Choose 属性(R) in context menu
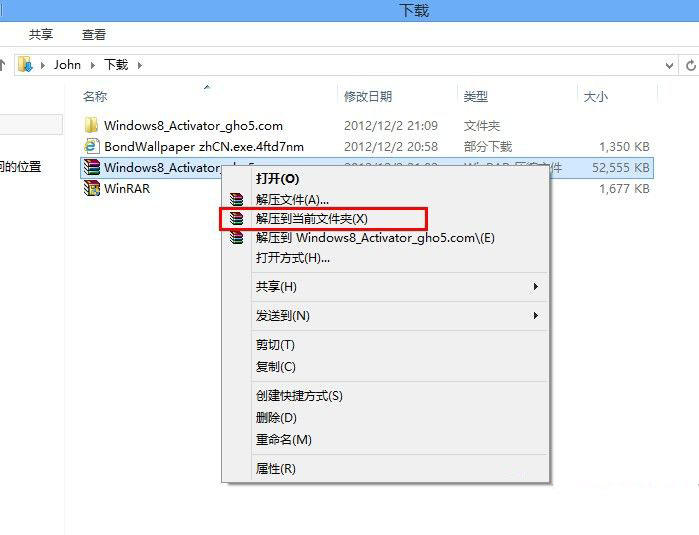The image size is (699, 535). [x=275, y=469]
